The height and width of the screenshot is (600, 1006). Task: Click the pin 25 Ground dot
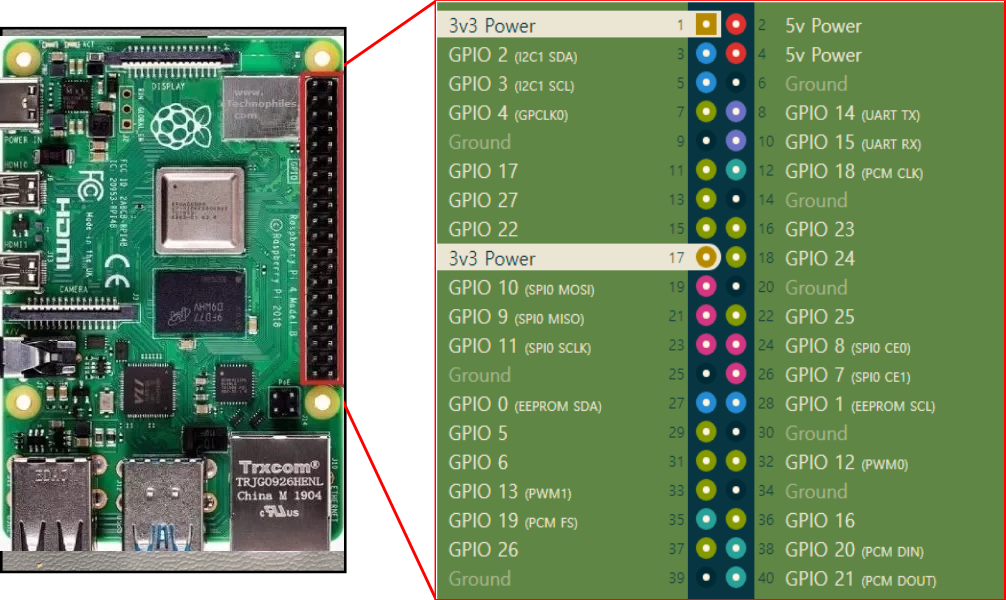coord(706,374)
